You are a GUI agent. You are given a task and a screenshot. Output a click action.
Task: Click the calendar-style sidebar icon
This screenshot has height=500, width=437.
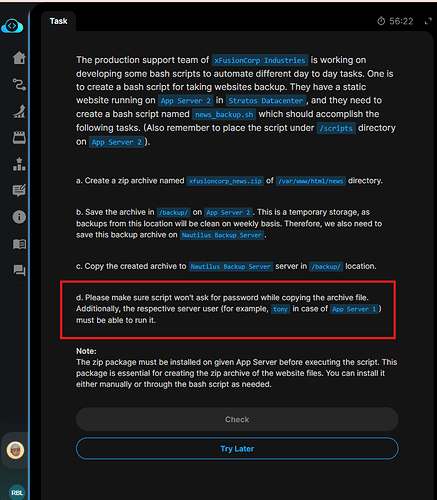point(19,137)
